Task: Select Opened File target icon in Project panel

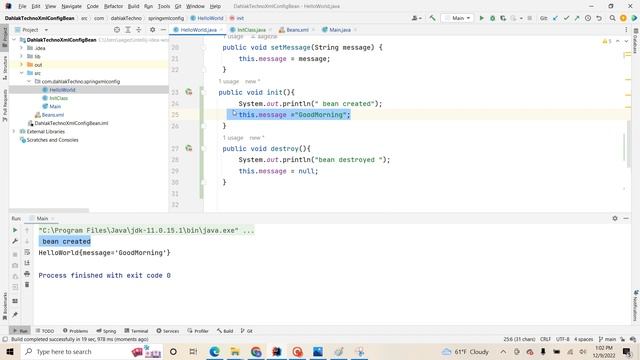Action: (x=117, y=30)
